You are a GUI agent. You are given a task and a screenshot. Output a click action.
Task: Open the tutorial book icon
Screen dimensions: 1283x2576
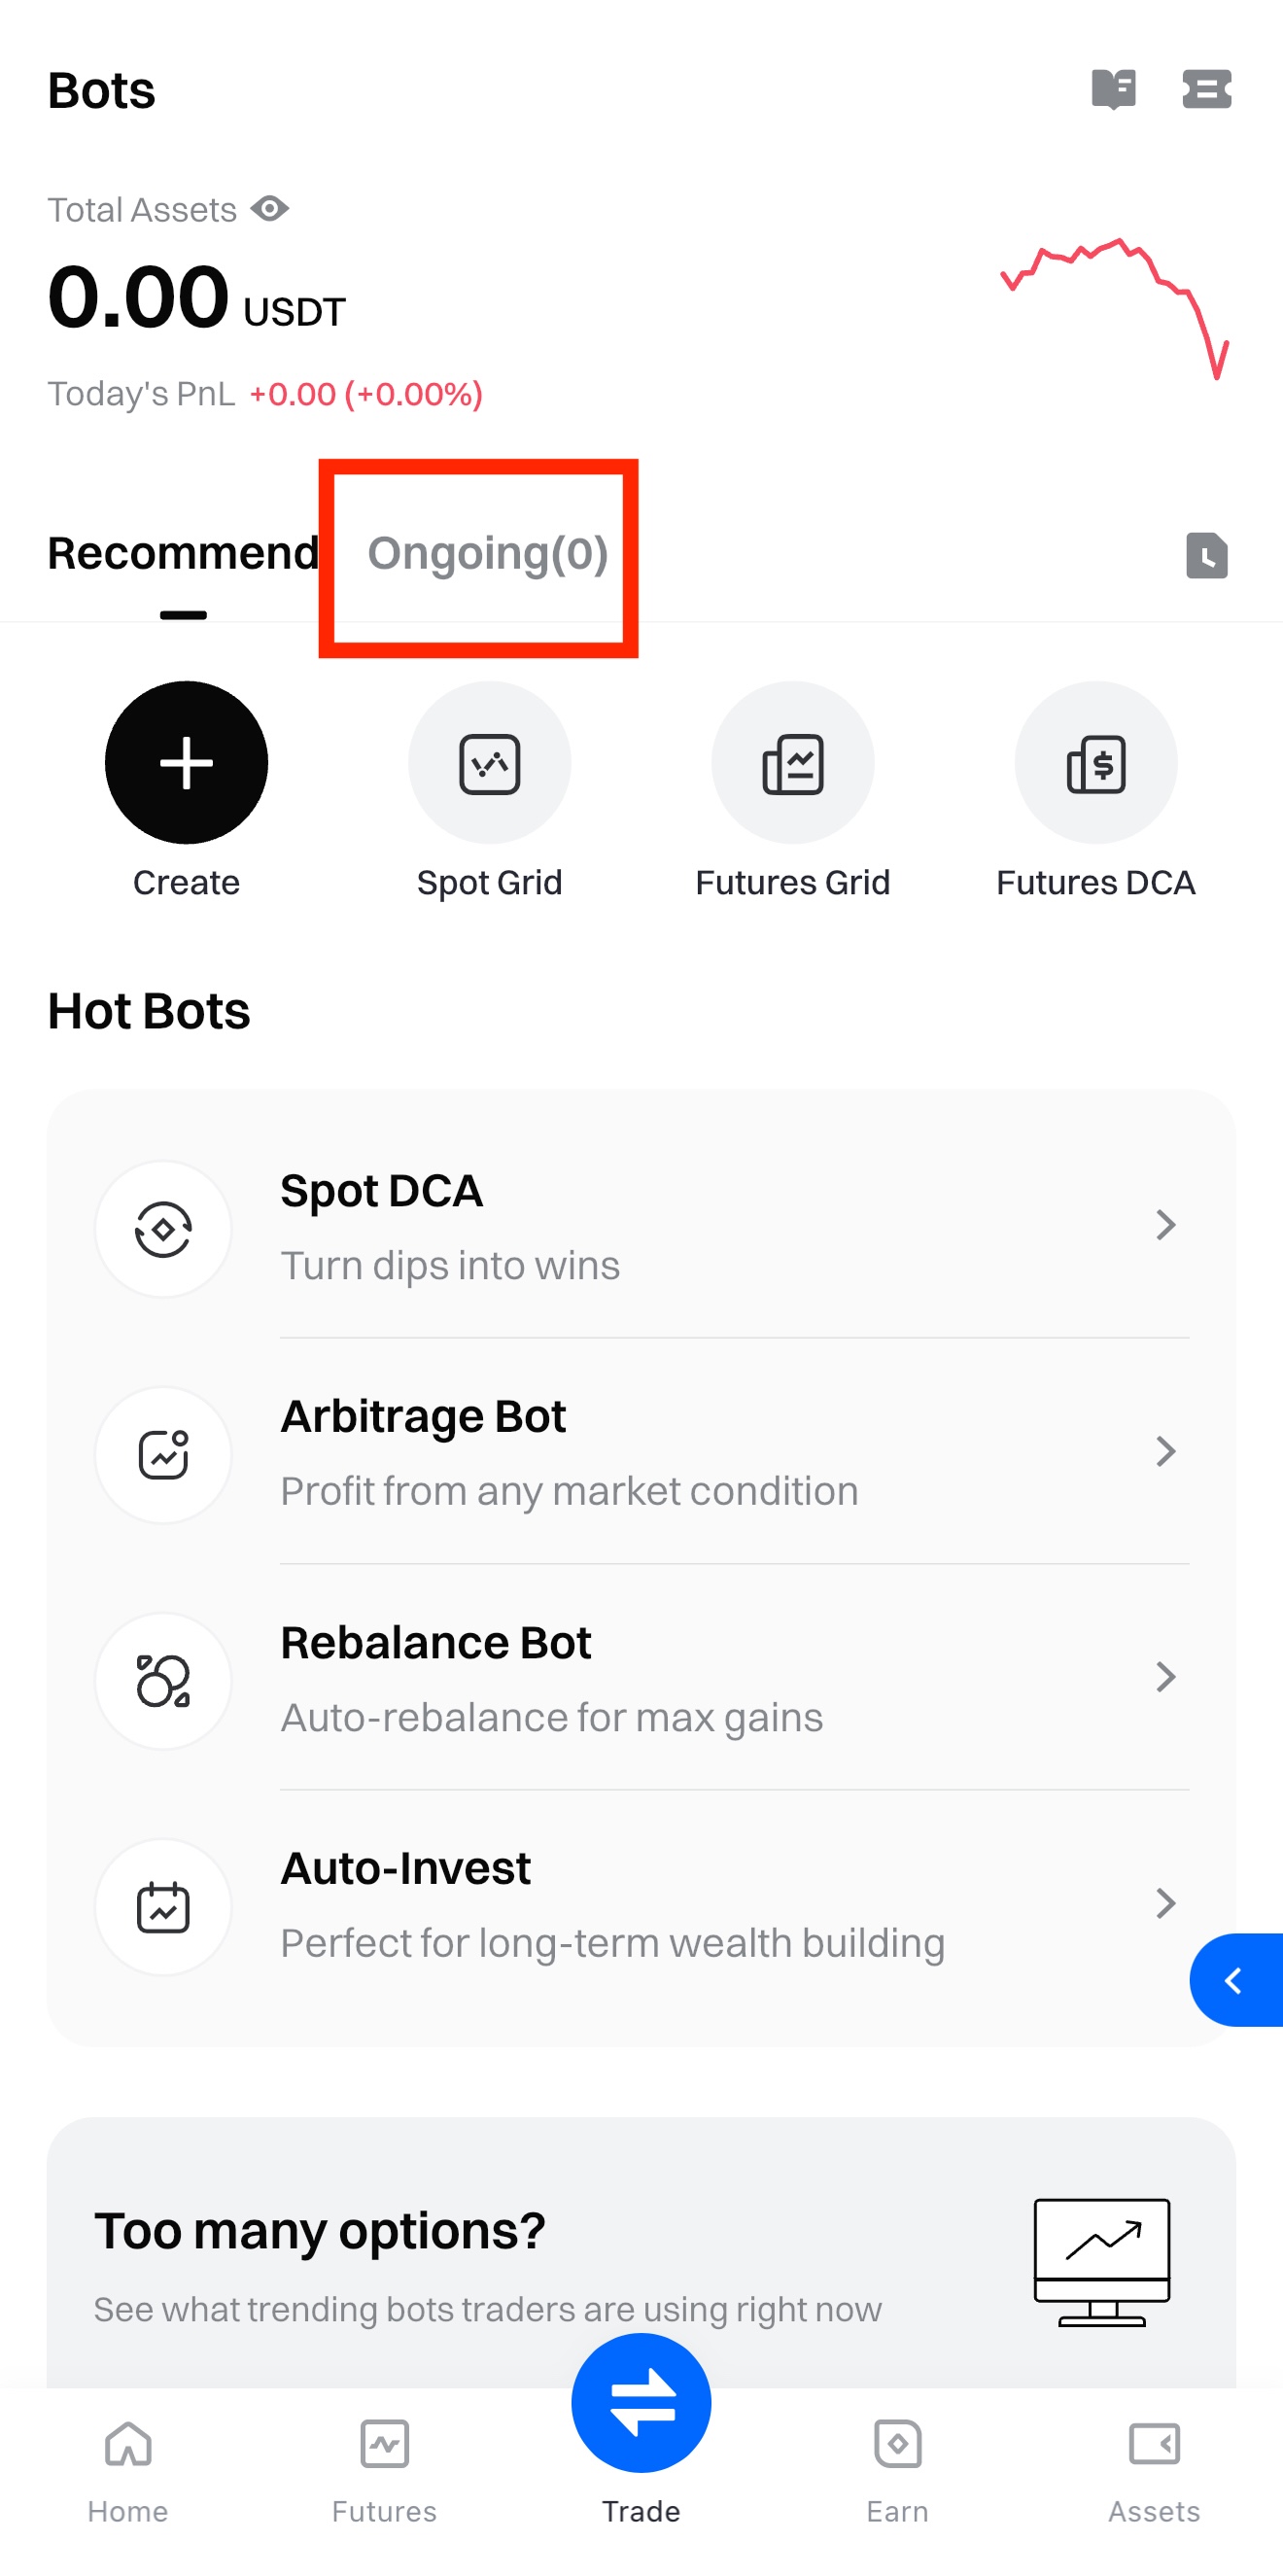1113,89
